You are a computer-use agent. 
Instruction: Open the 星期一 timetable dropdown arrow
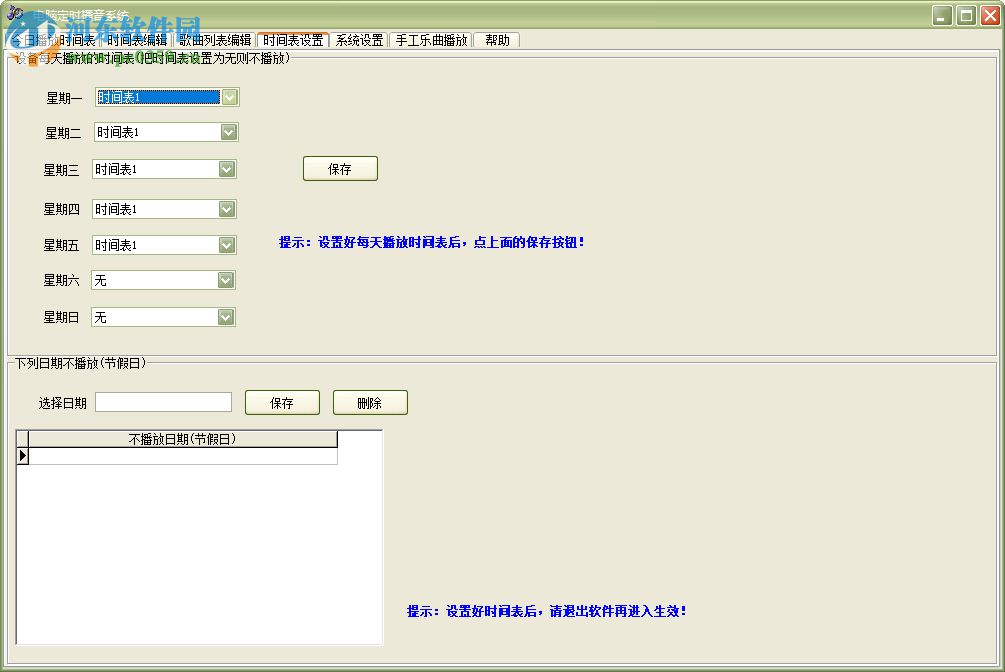[x=230, y=97]
